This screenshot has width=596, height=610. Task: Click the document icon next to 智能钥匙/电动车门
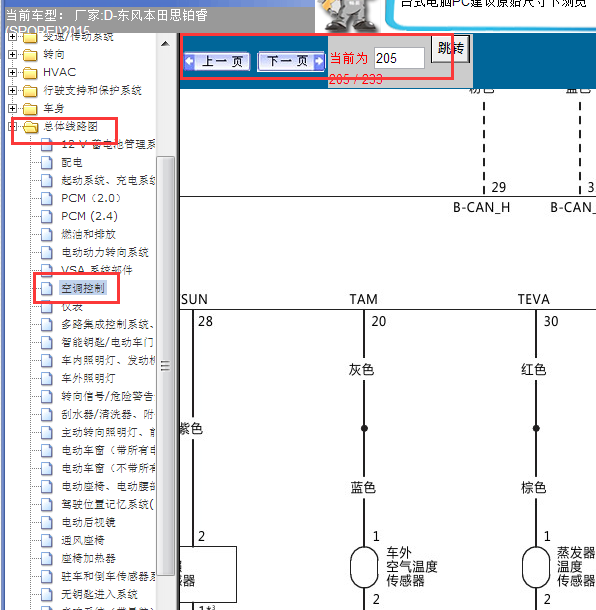pos(47,342)
